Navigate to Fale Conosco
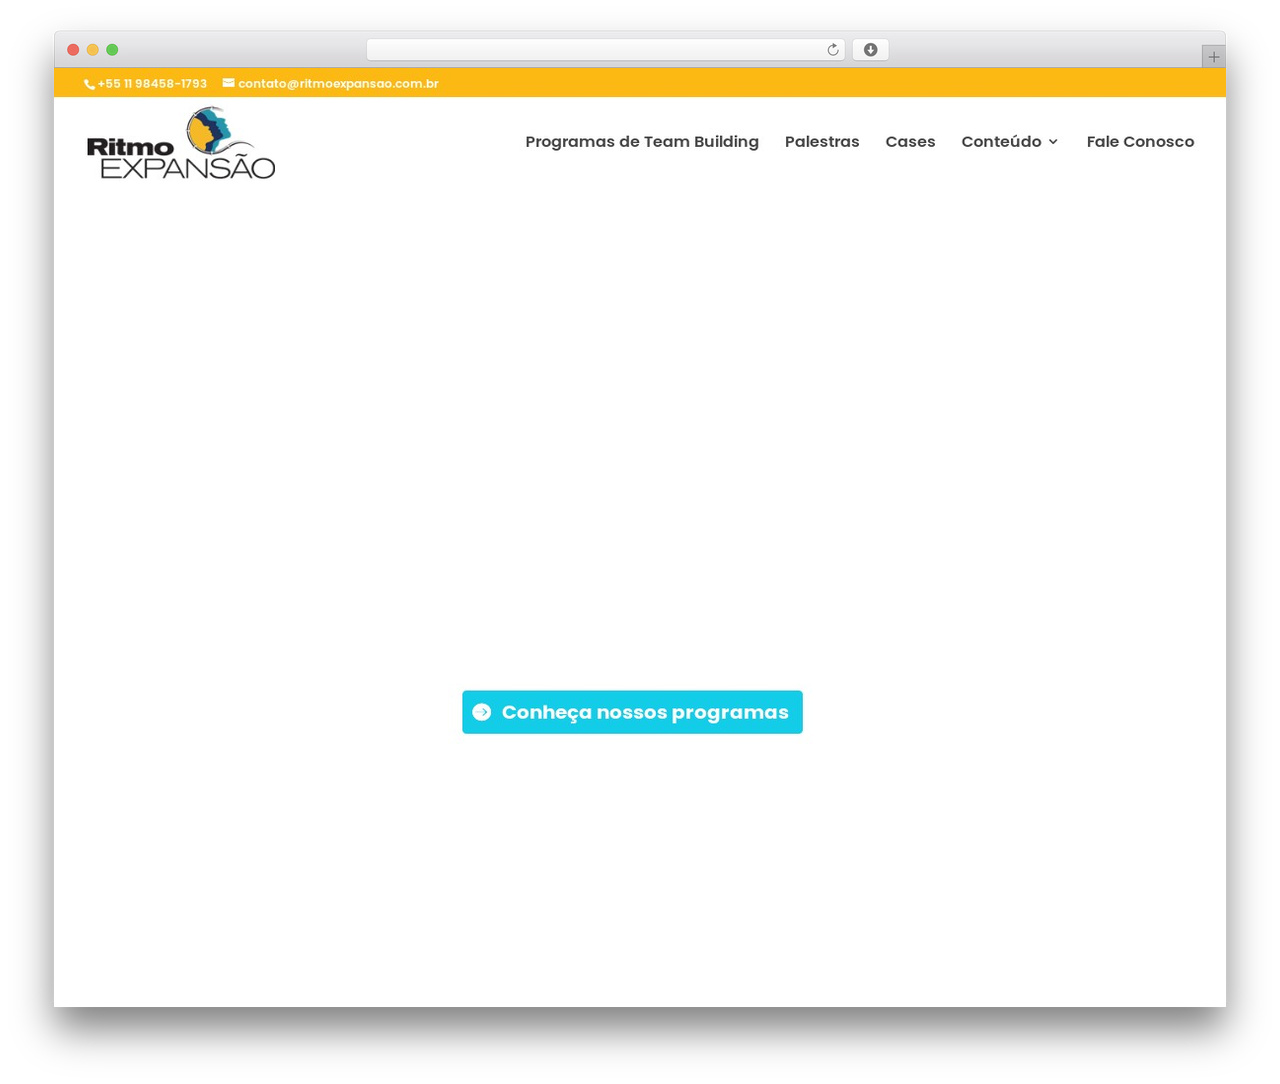This screenshot has height=1084, width=1280. [x=1140, y=142]
